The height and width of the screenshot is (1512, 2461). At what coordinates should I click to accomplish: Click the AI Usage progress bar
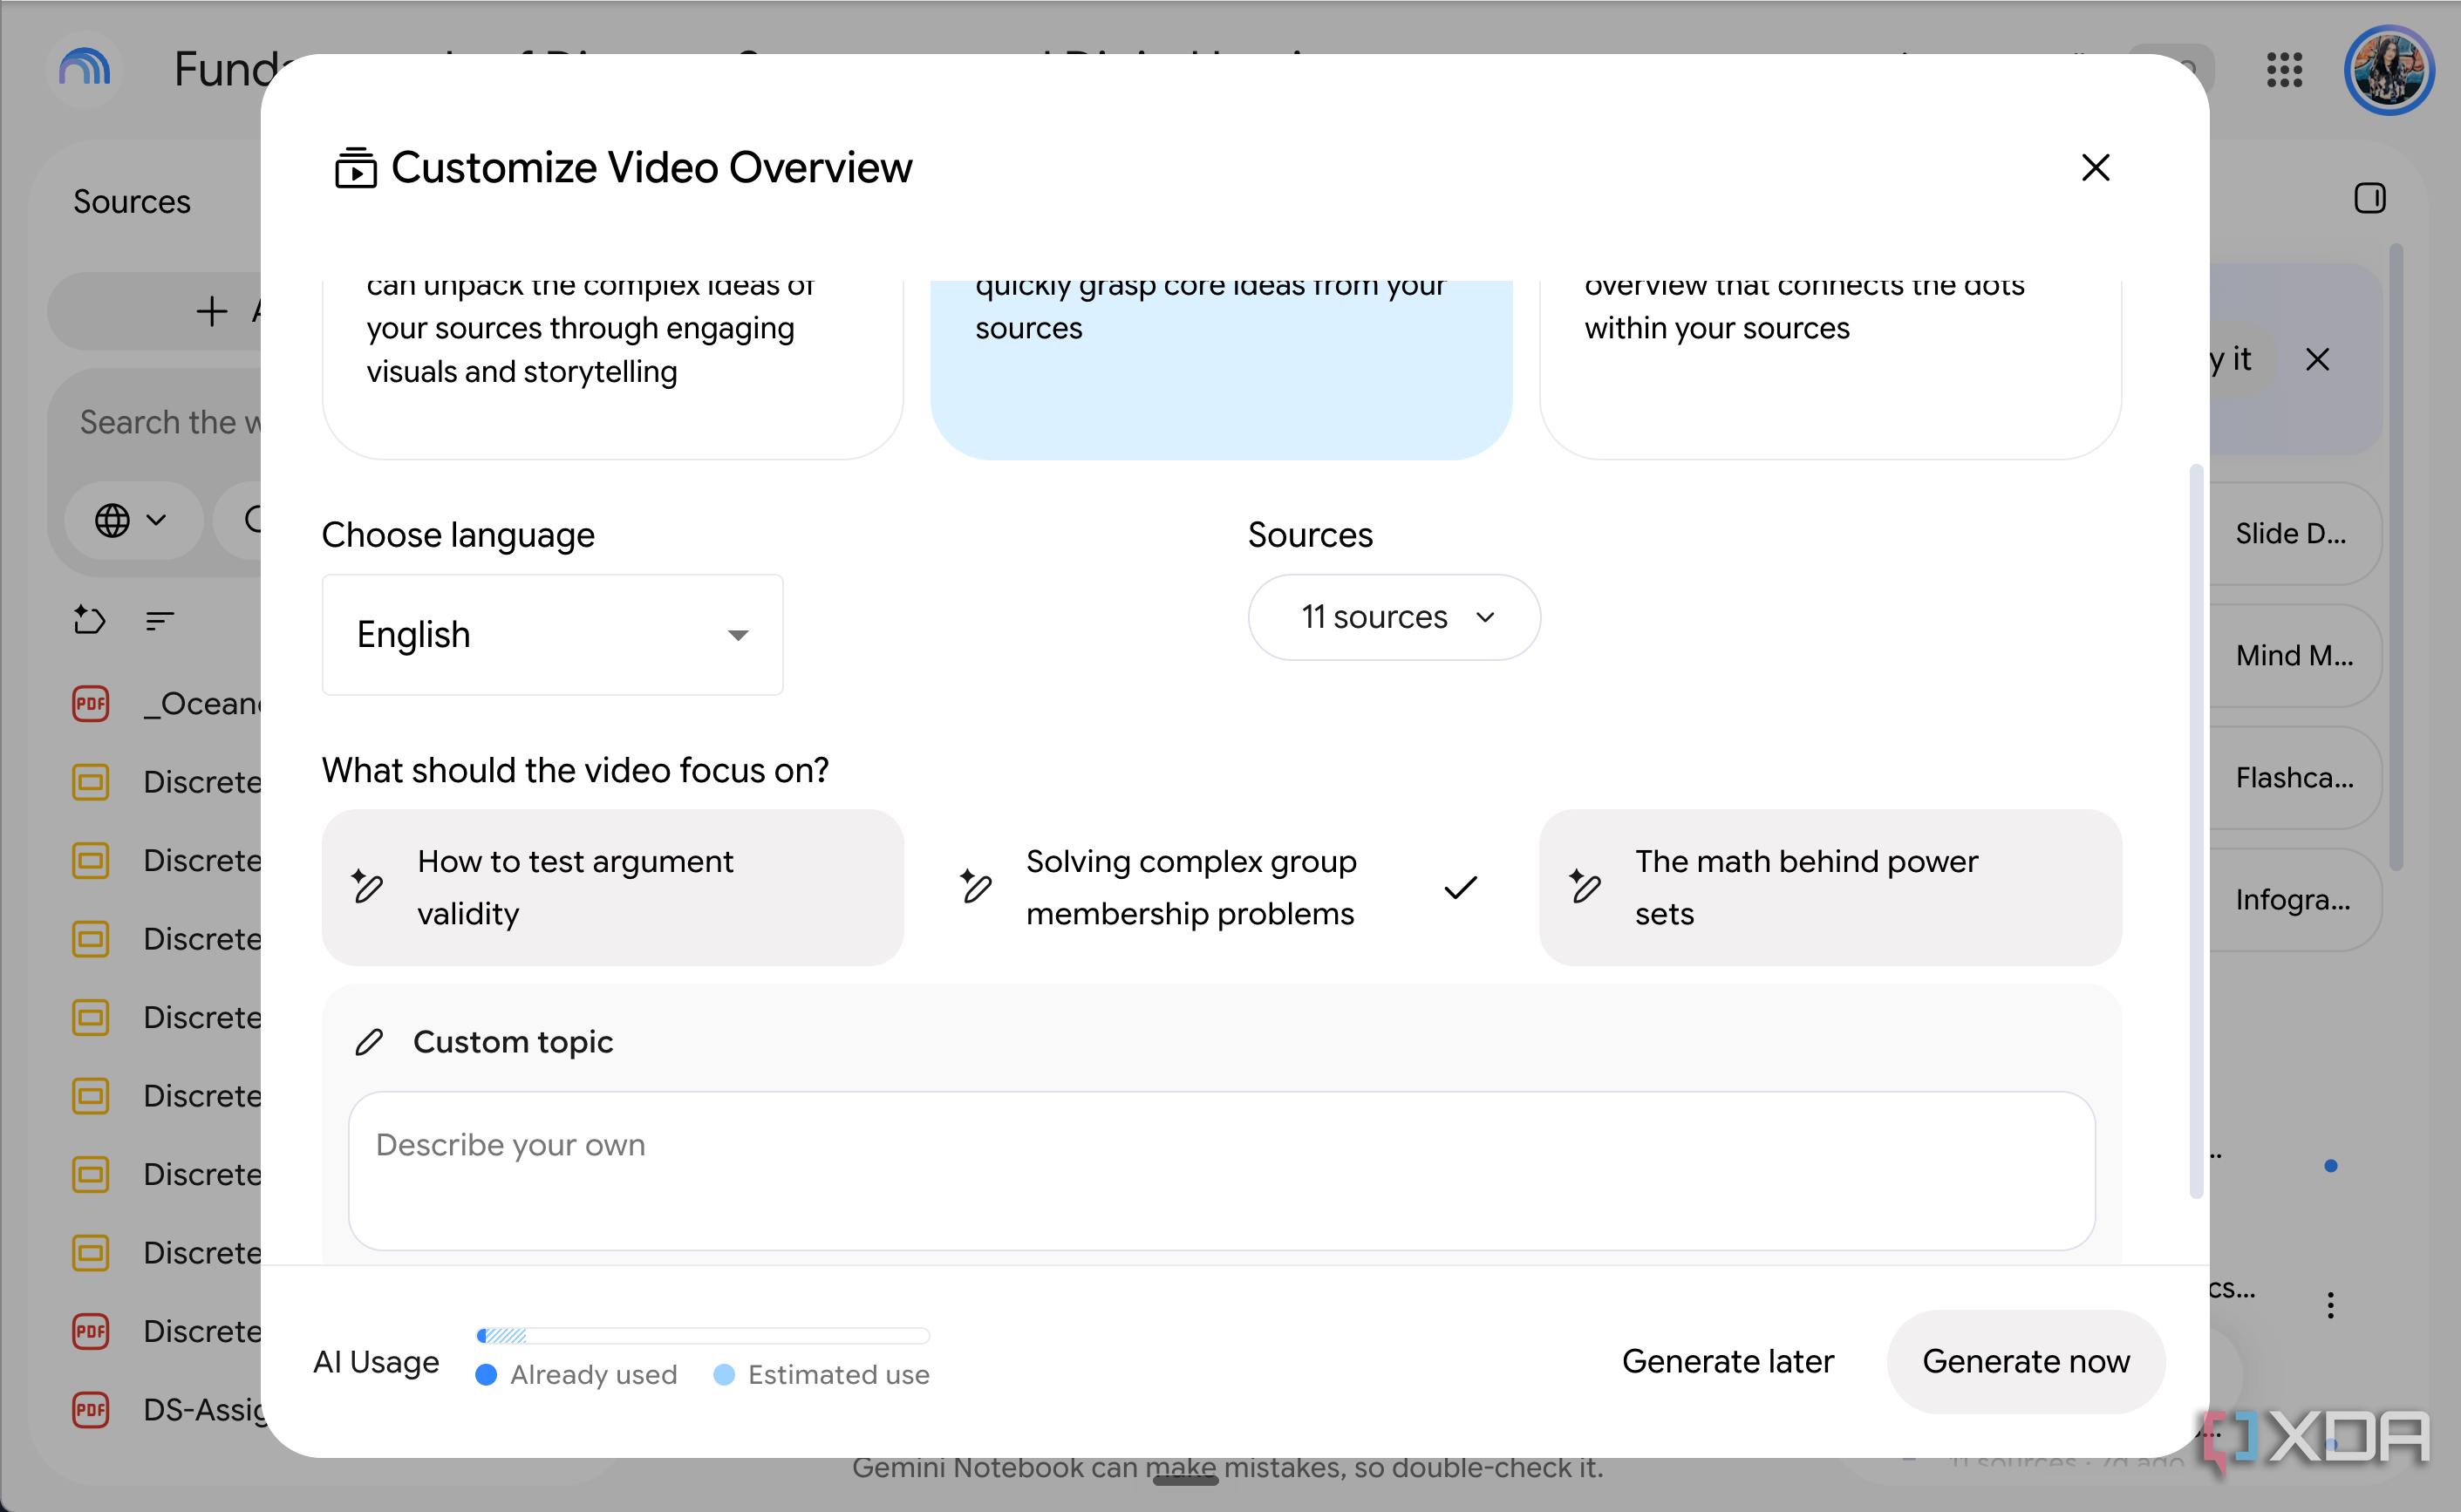[703, 1335]
